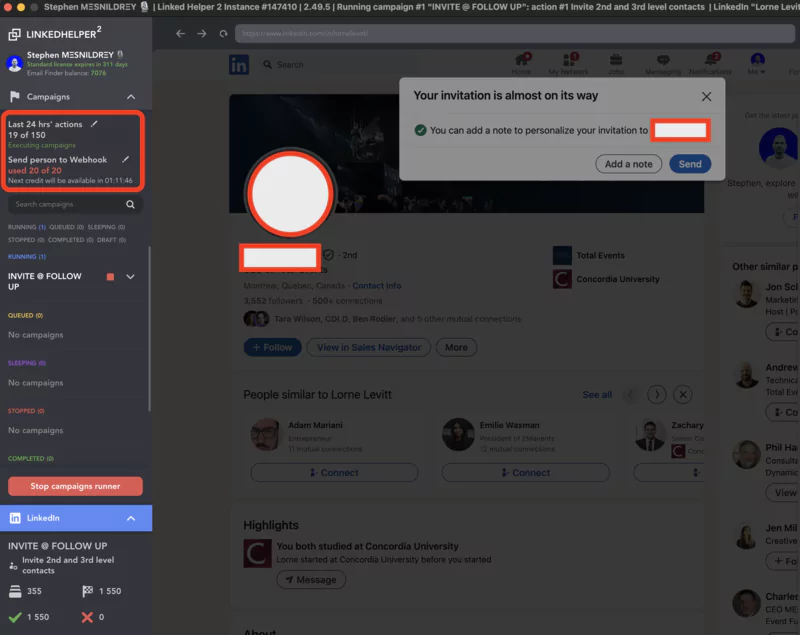Open mutual connections Tara Wilson link
This screenshot has height=635, width=800.
[x=397, y=319]
